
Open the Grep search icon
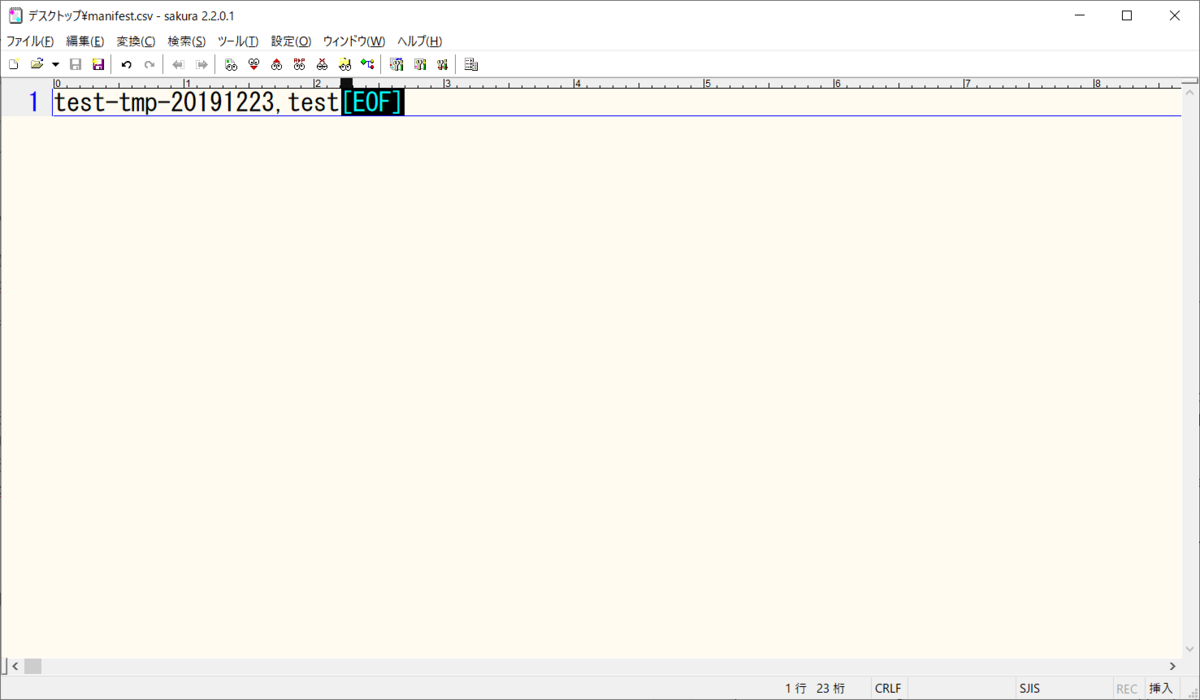click(x=344, y=64)
